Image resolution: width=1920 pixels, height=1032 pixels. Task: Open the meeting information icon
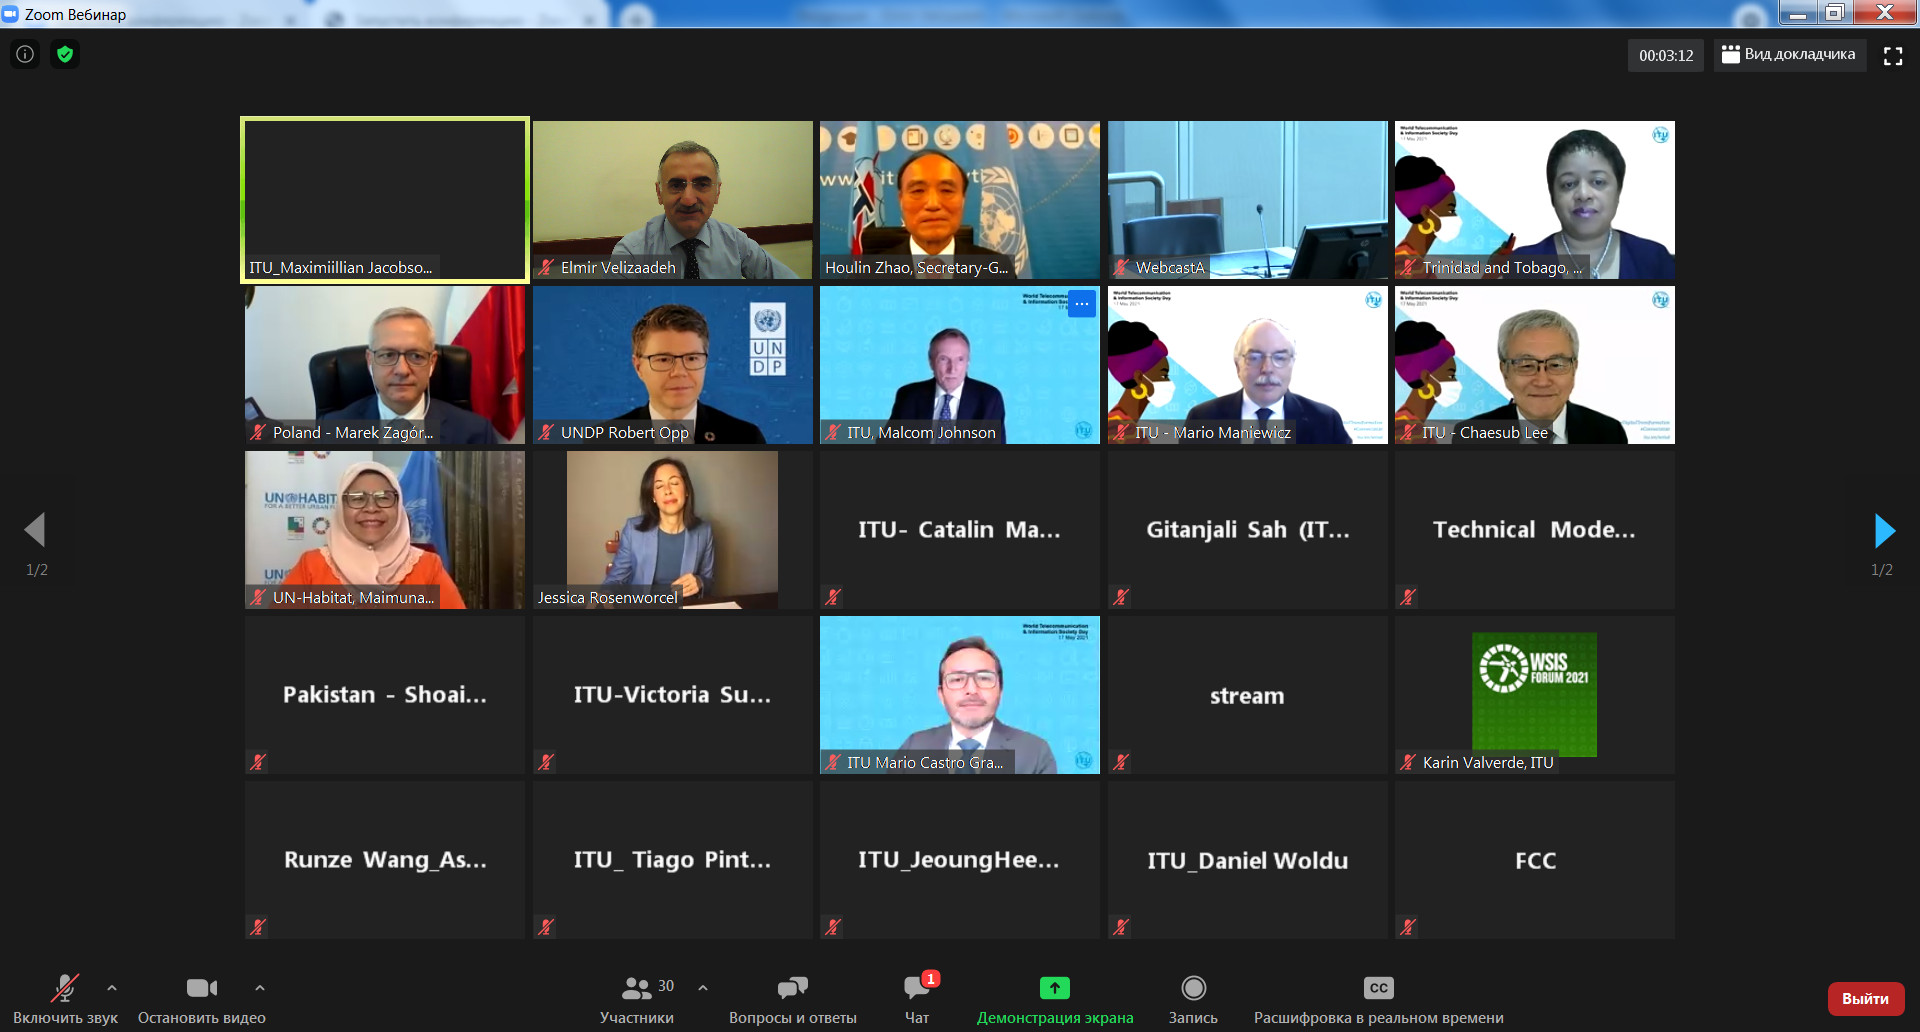coord(25,54)
